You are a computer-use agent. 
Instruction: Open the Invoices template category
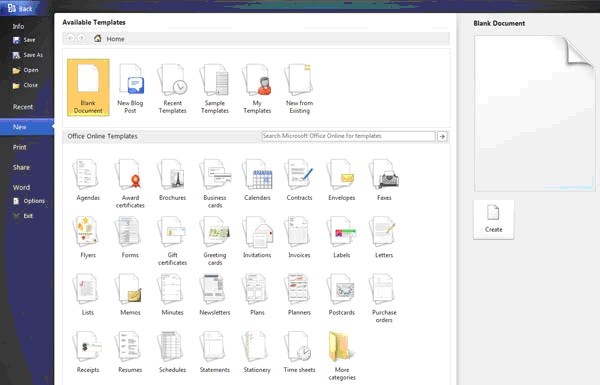click(299, 237)
